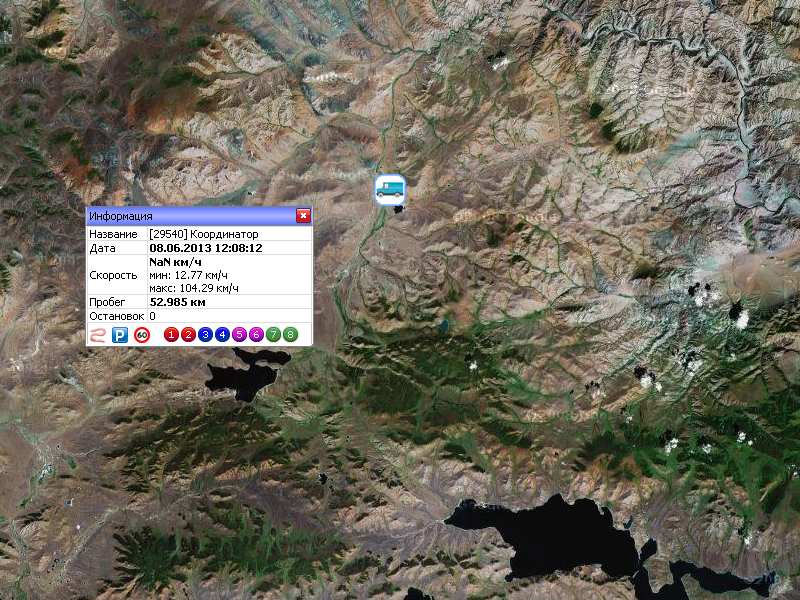
Task: Open the track route icon in the info panel
Action: tap(97, 335)
